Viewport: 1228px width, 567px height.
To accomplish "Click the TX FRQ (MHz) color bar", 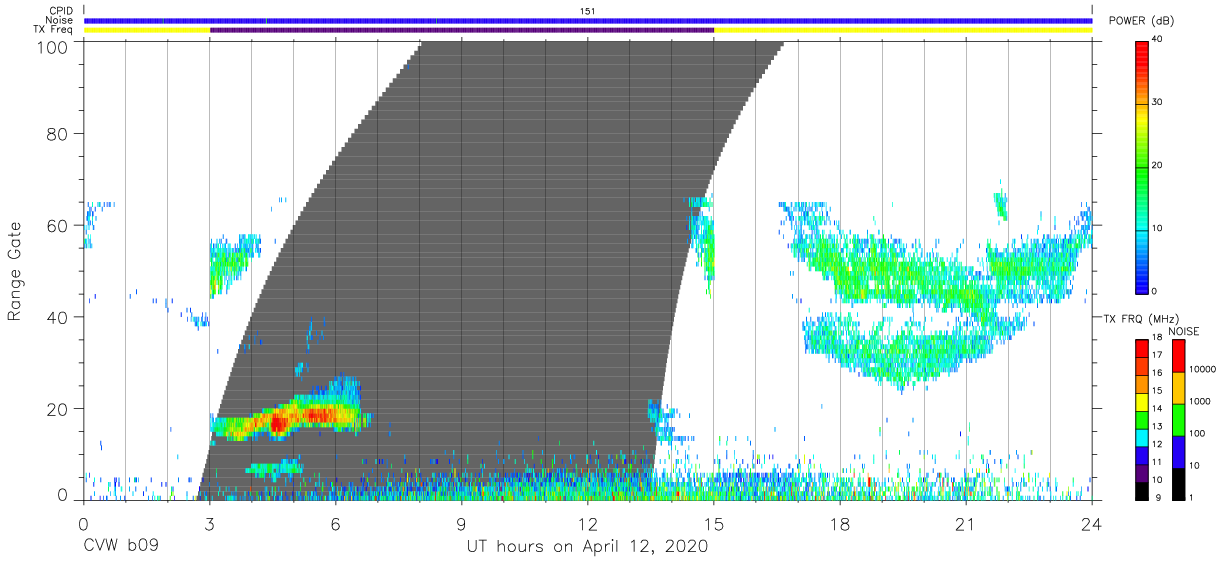I will coord(1142,419).
